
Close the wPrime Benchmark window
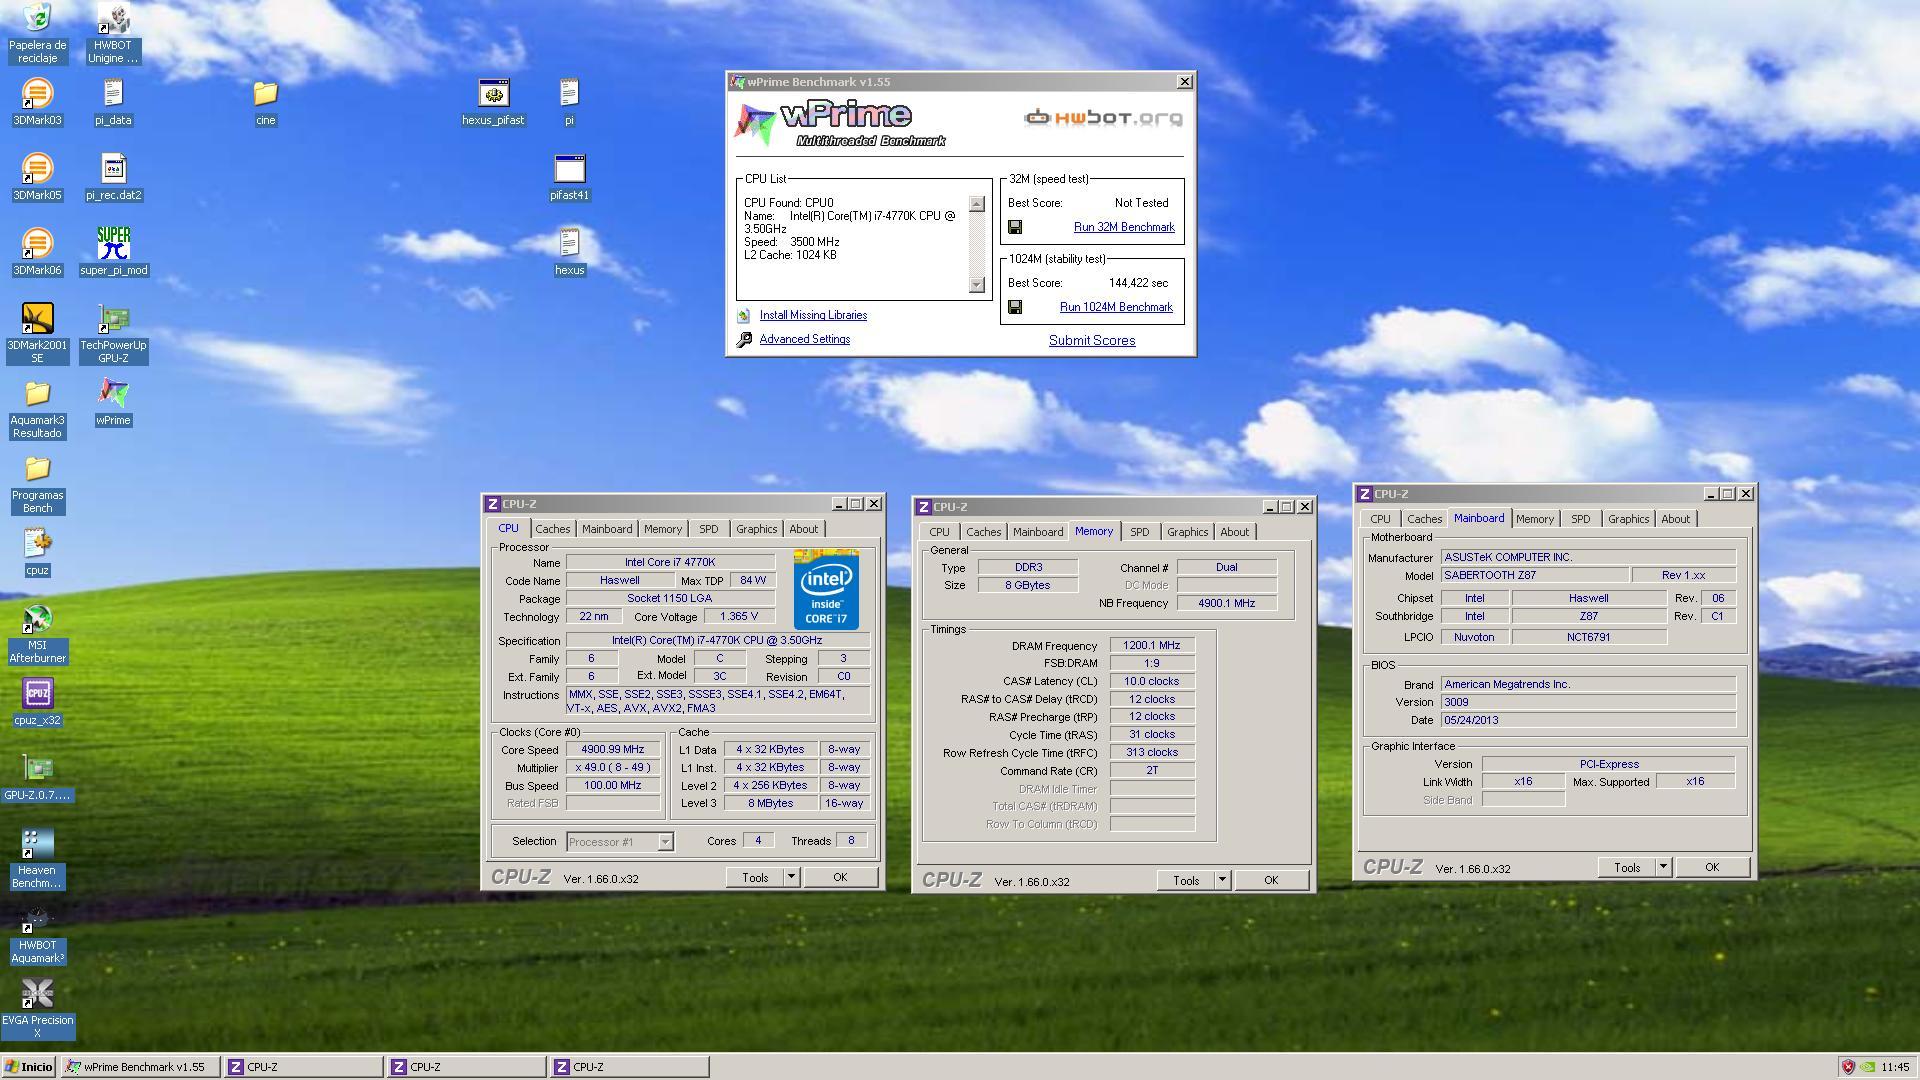1185,82
